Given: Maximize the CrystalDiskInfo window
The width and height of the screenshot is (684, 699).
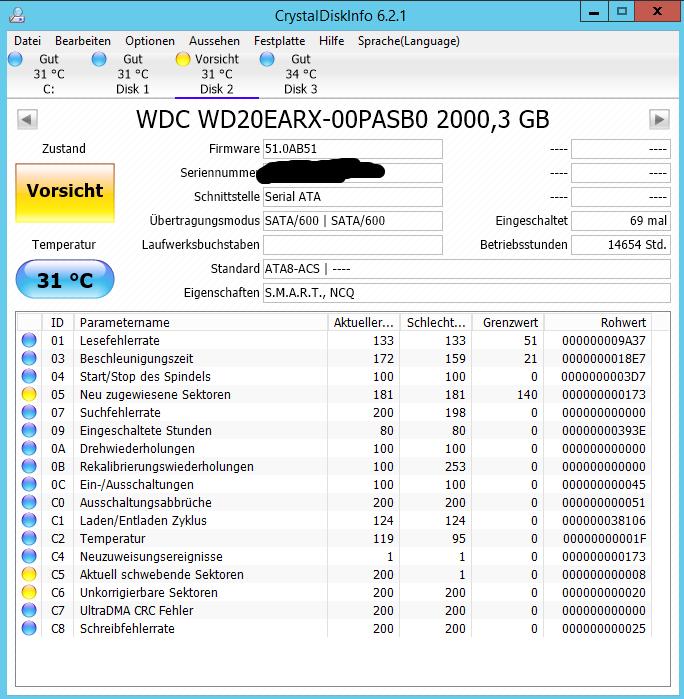Looking at the screenshot, I should (x=622, y=12).
